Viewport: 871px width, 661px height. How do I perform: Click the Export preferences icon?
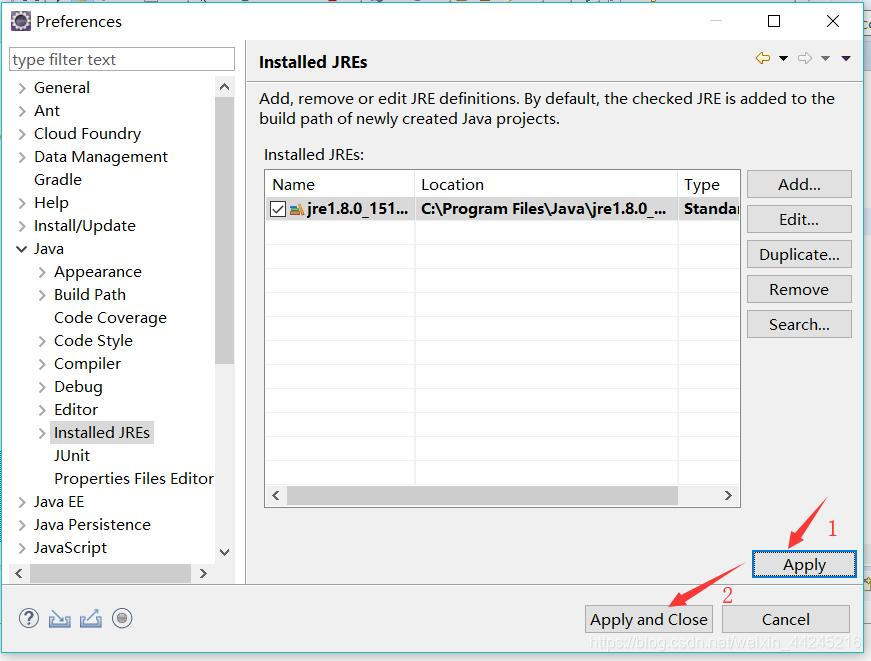(91, 618)
